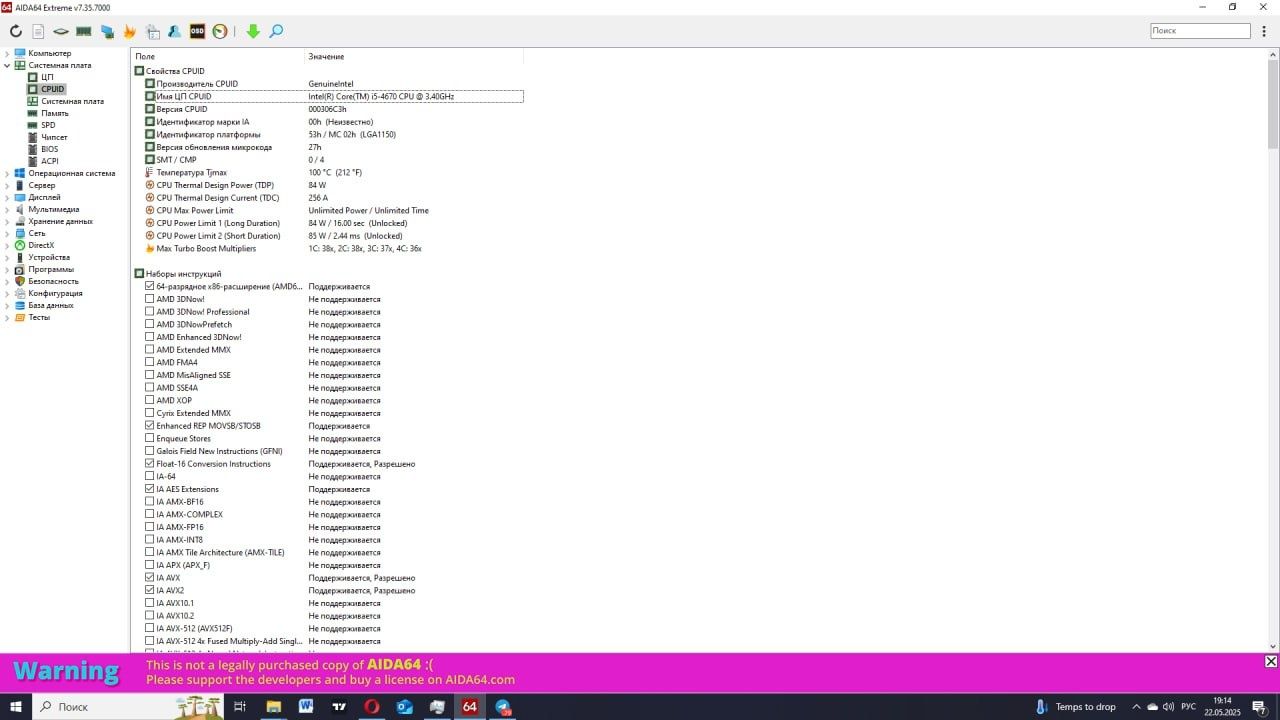Select the ACPI tree item

(x=49, y=161)
